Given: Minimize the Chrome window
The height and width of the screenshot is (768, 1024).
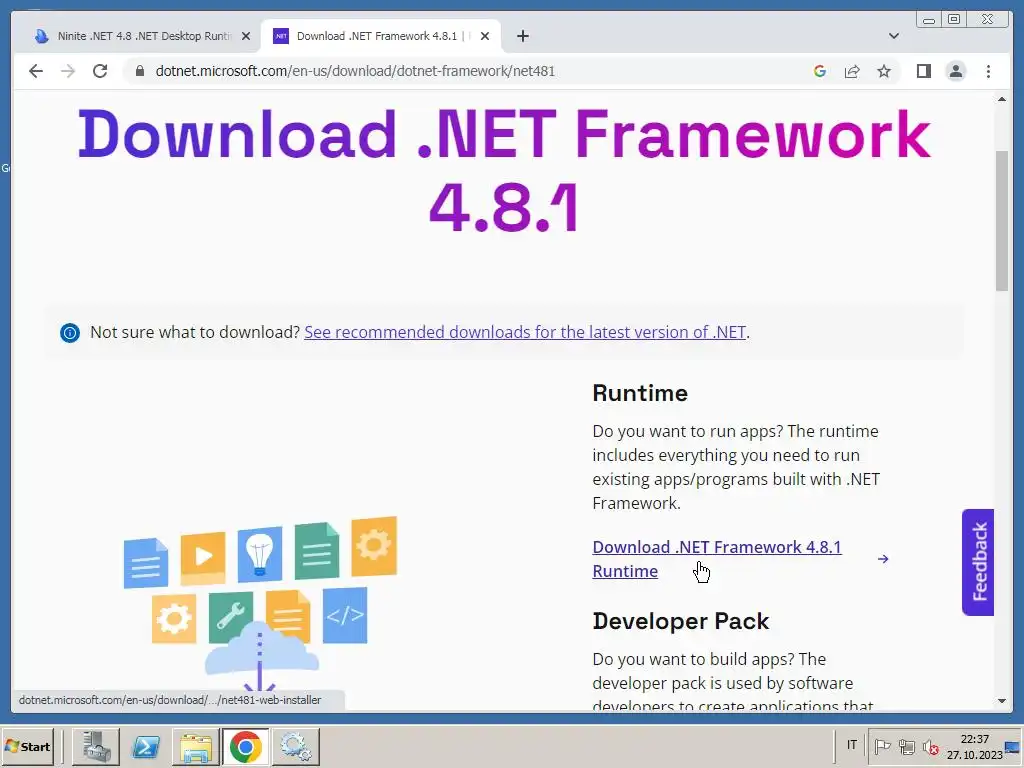Looking at the screenshot, I should click(x=929, y=20).
